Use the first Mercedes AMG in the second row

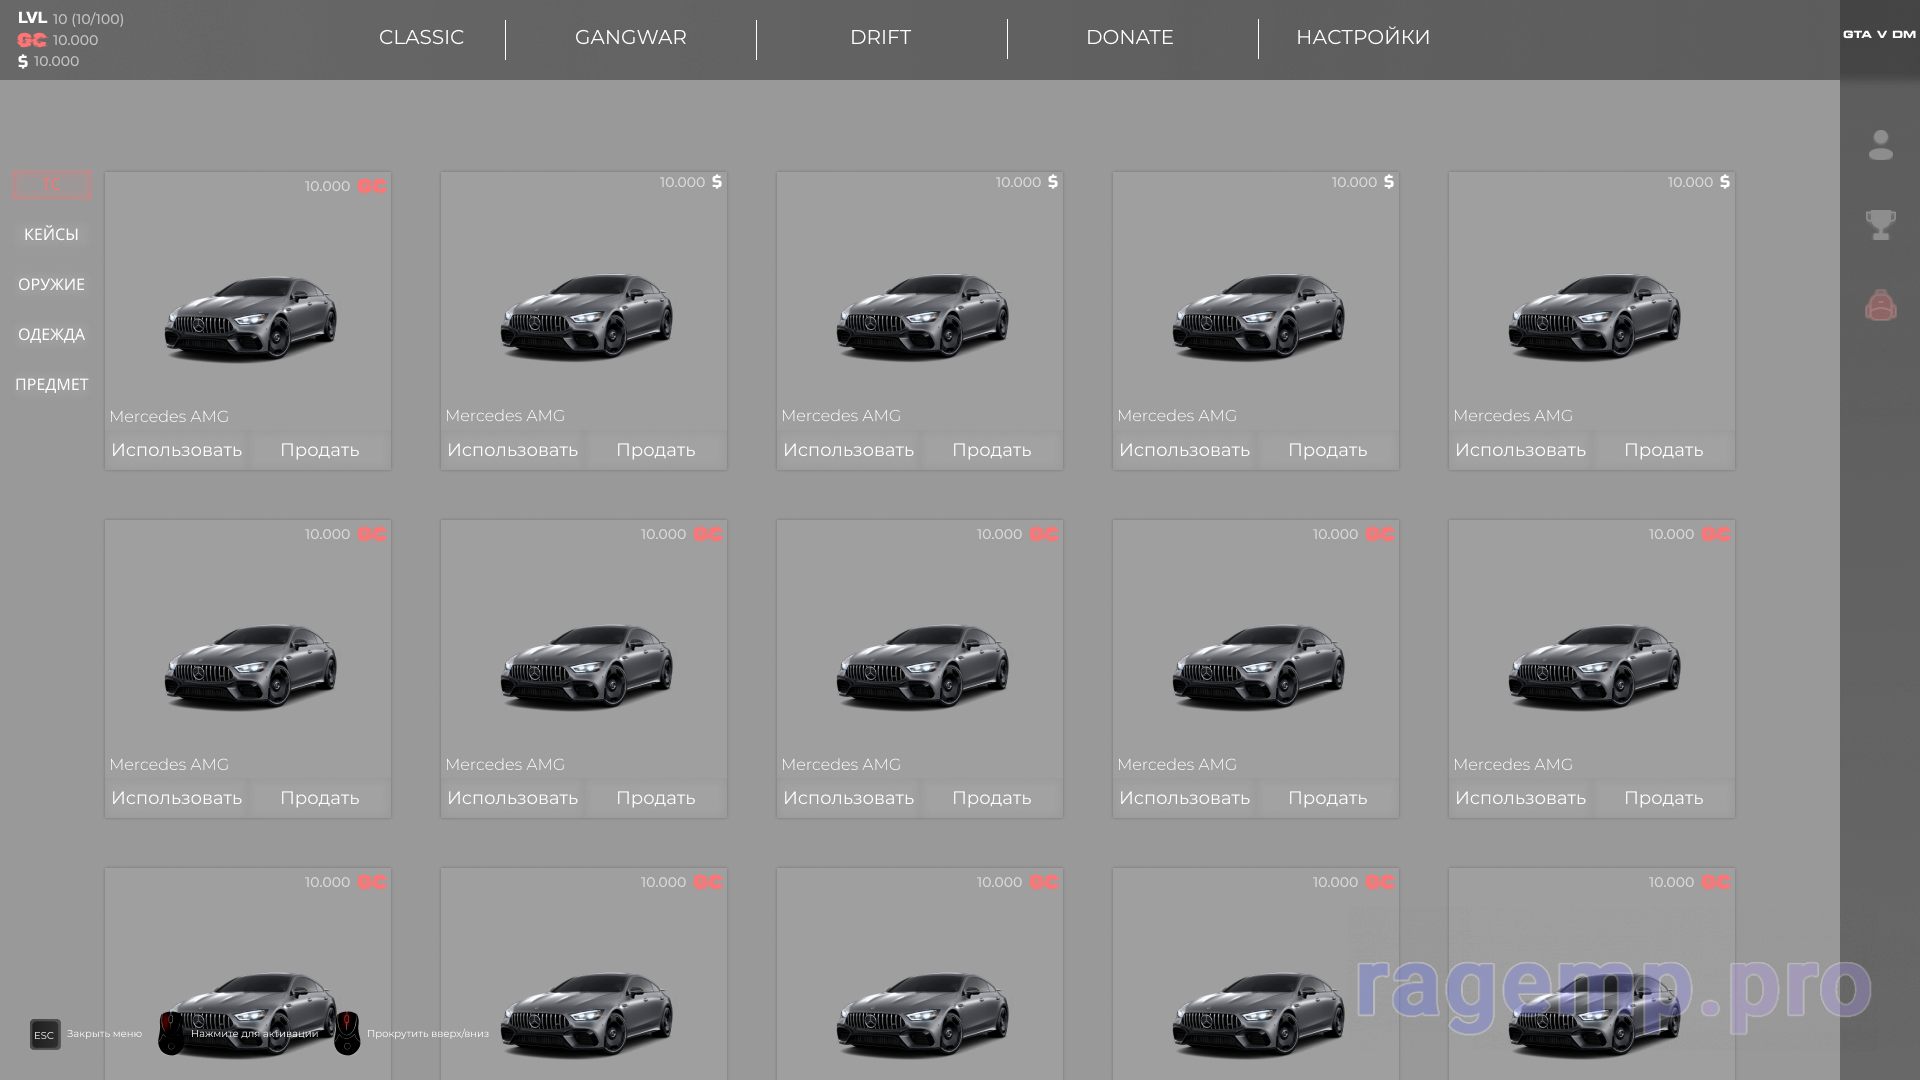pyautogui.click(x=177, y=798)
